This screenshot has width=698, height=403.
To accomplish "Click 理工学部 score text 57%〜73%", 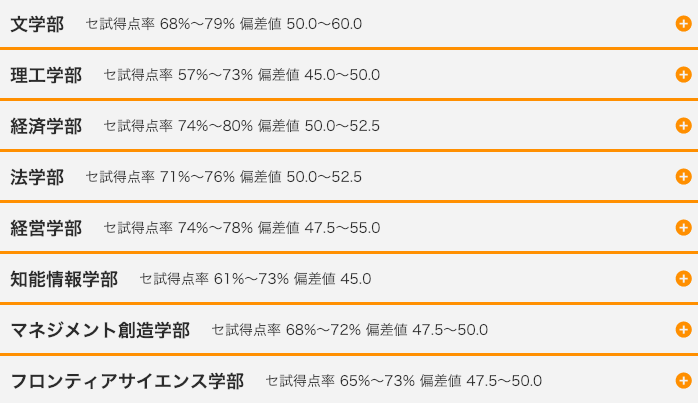I will (x=215, y=74).
